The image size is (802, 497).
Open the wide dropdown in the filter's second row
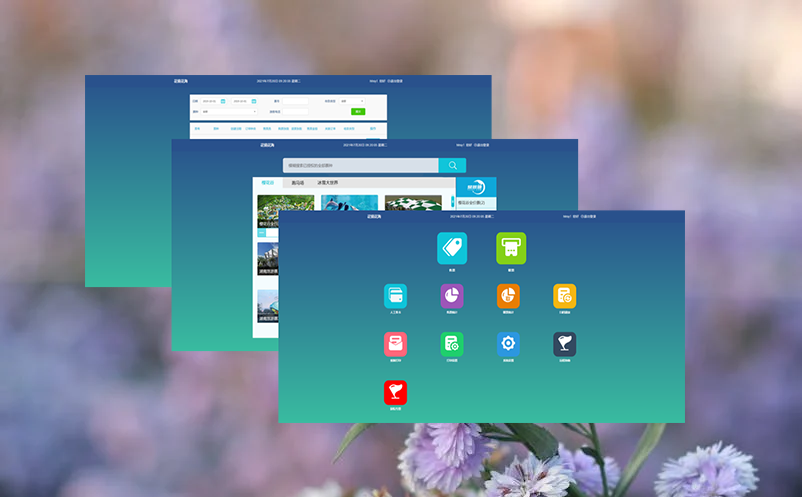[229, 111]
